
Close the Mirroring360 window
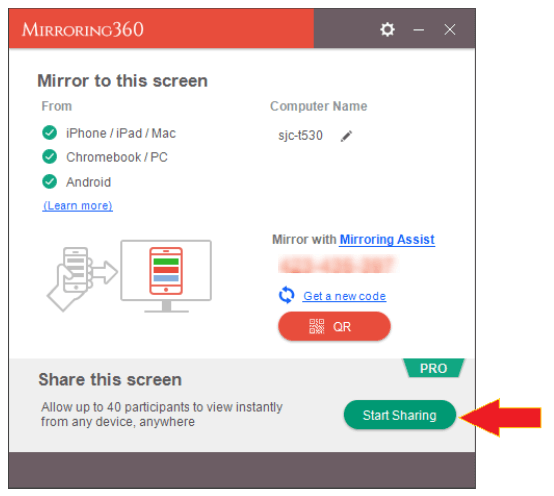point(450,30)
